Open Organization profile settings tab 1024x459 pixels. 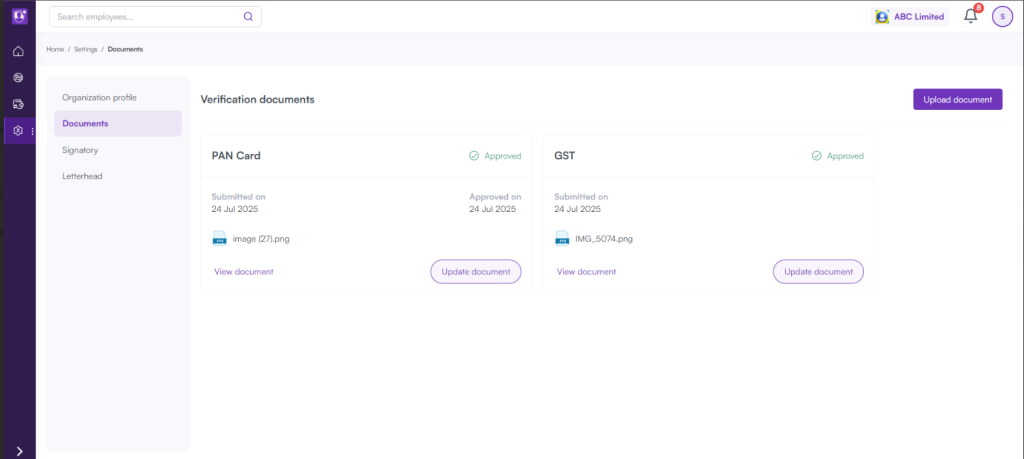[x=118, y=97]
